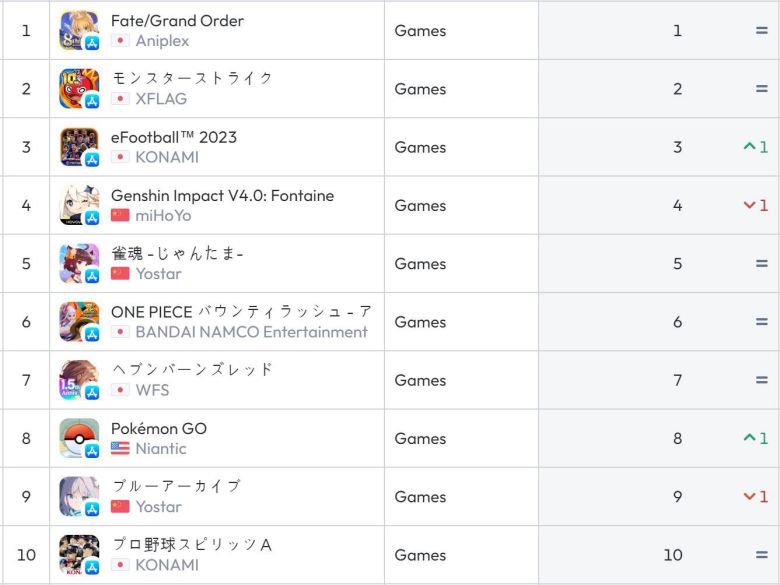Open the Fate/Grand Order title link
The height and width of the screenshot is (585, 780).
pyautogui.click(x=177, y=21)
